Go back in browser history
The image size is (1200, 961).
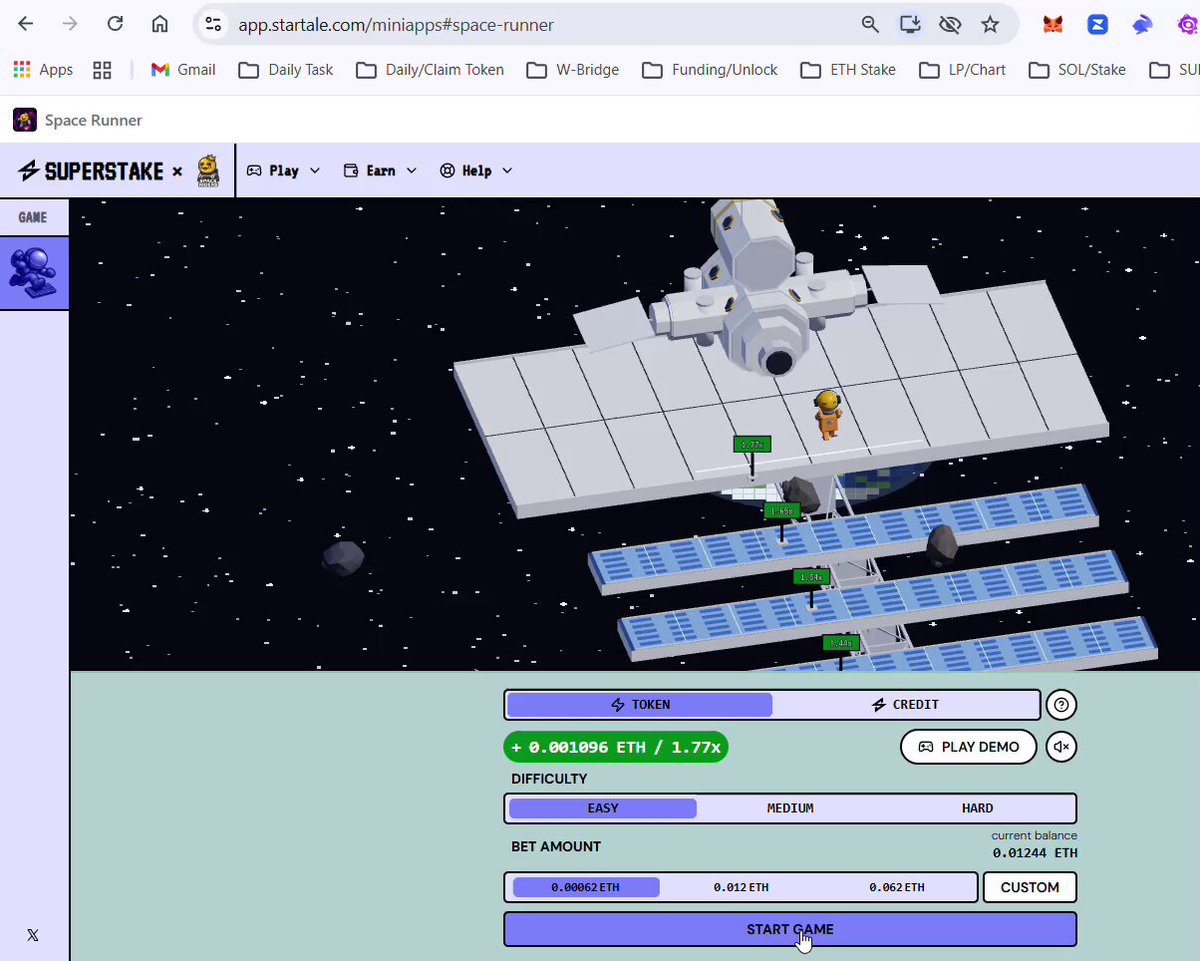coord(26,24)
